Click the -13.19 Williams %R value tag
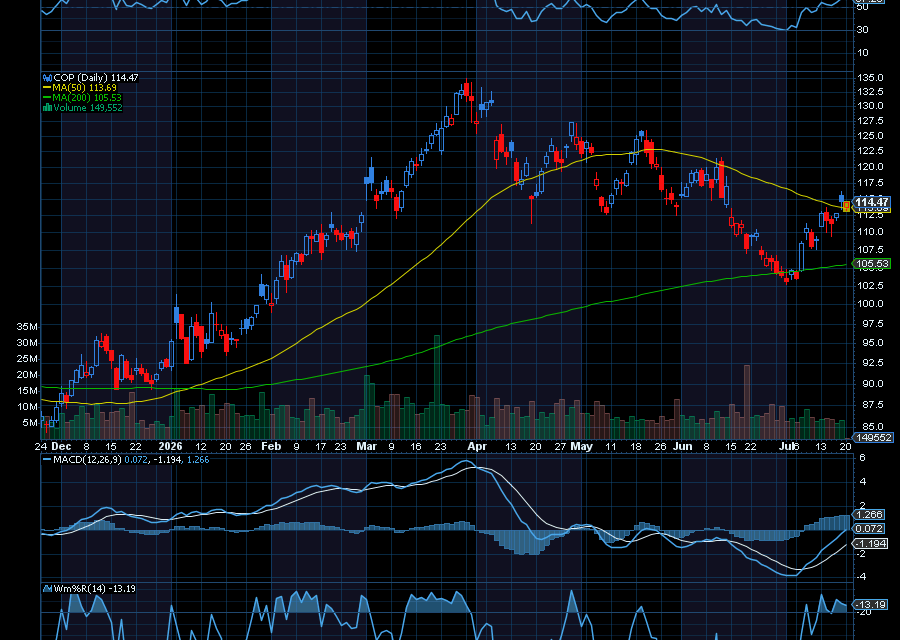Image resolution: width=900 pixels, height=640 pixels. (870, 604)
